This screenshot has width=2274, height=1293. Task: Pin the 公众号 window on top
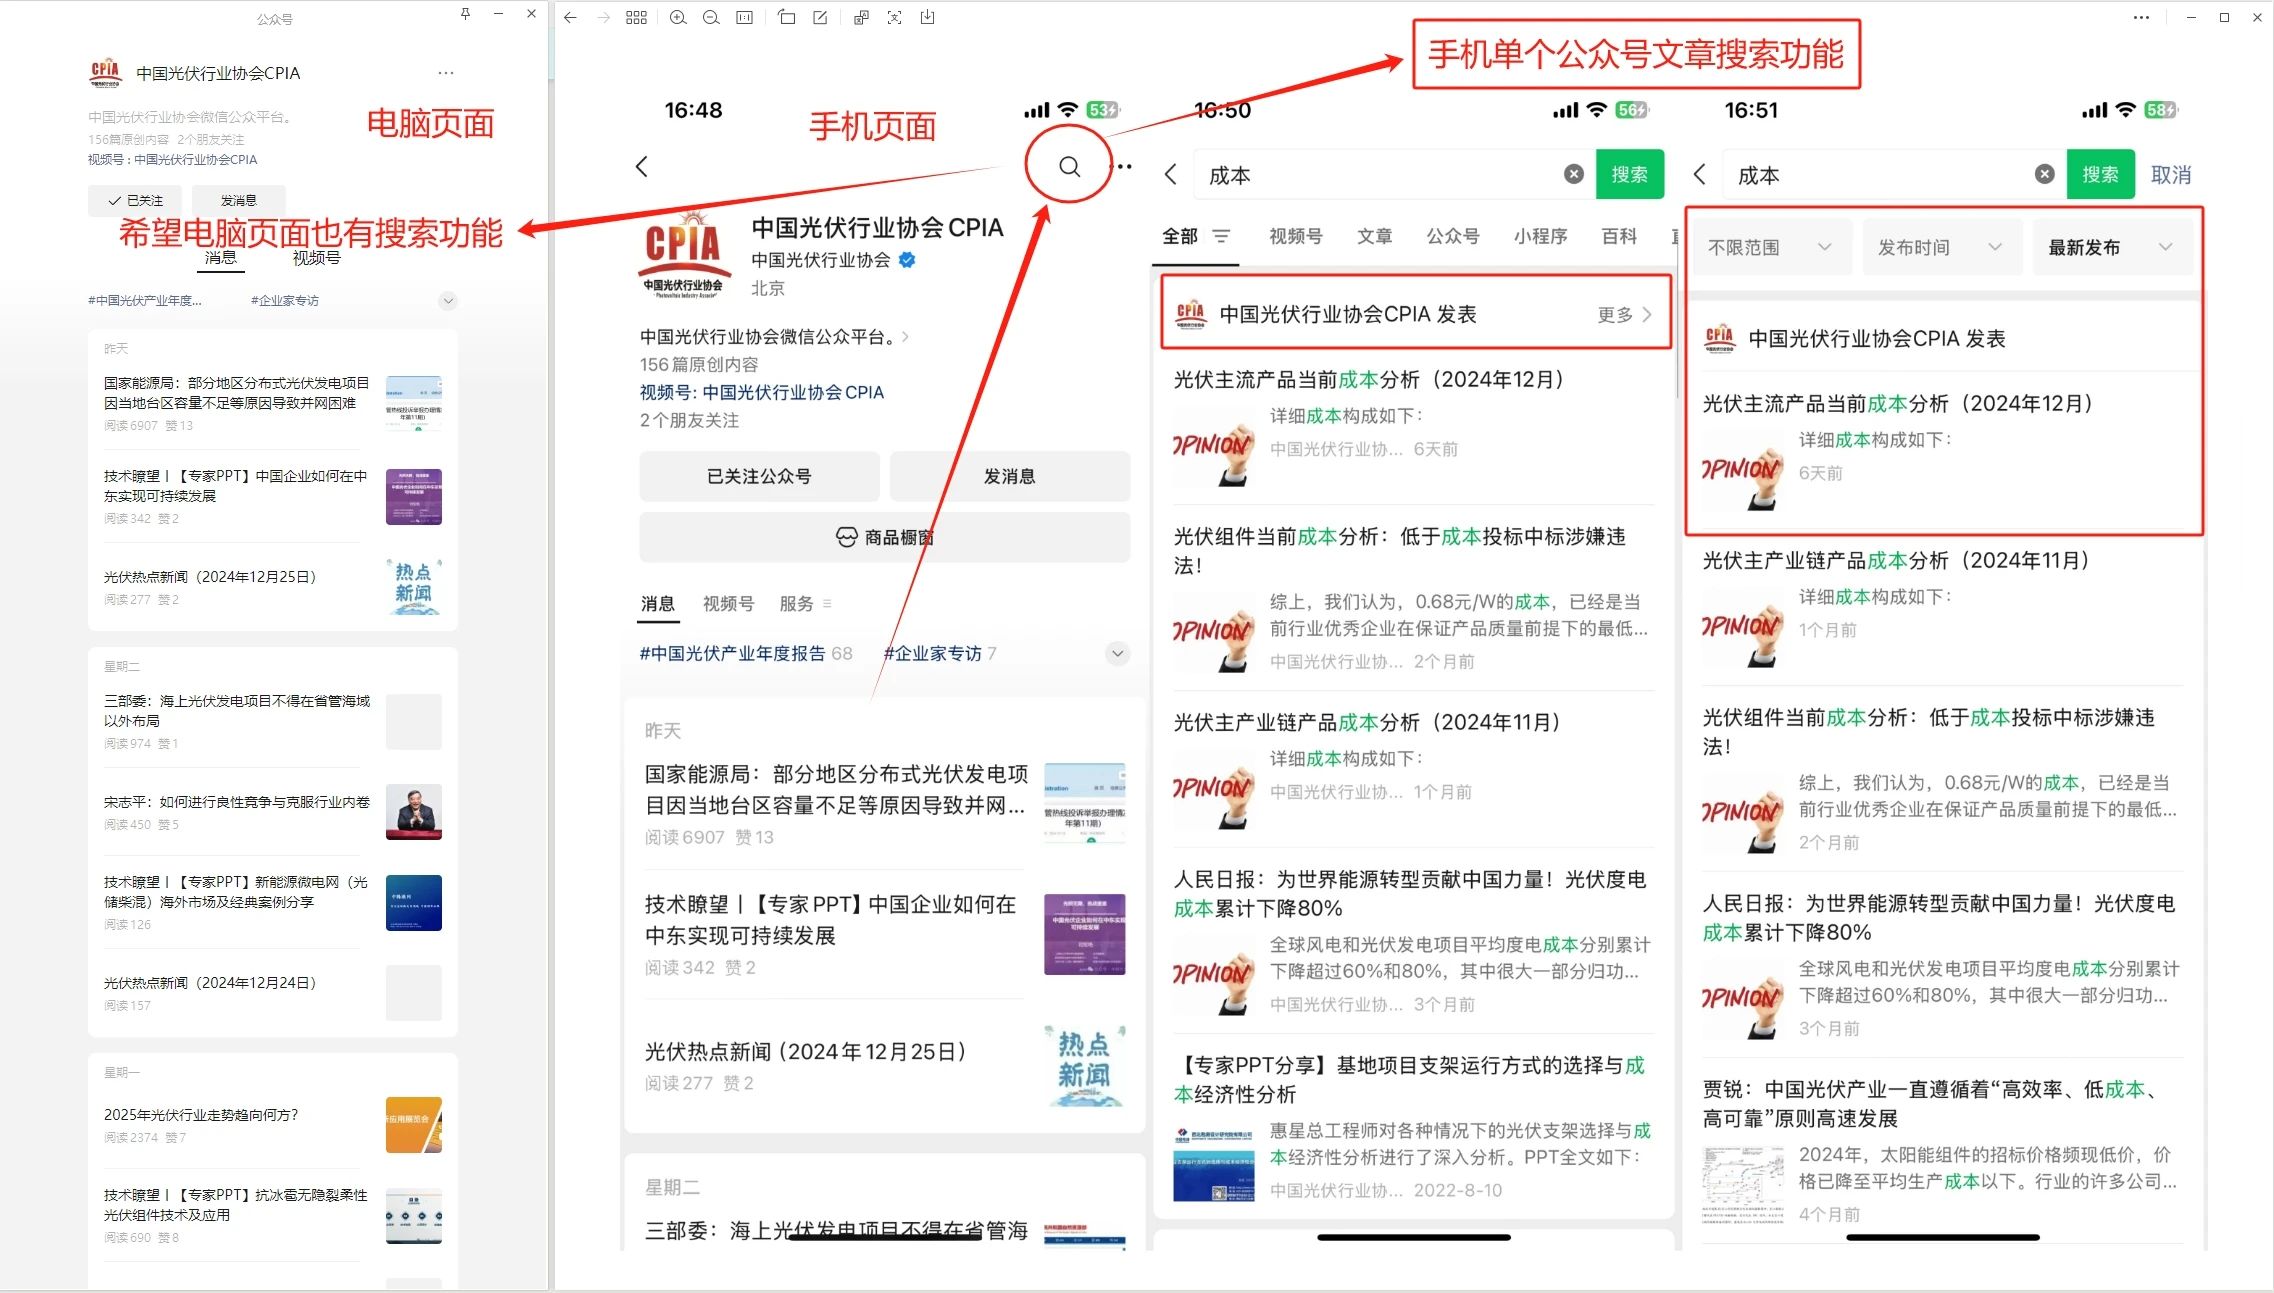coord(465,14)
